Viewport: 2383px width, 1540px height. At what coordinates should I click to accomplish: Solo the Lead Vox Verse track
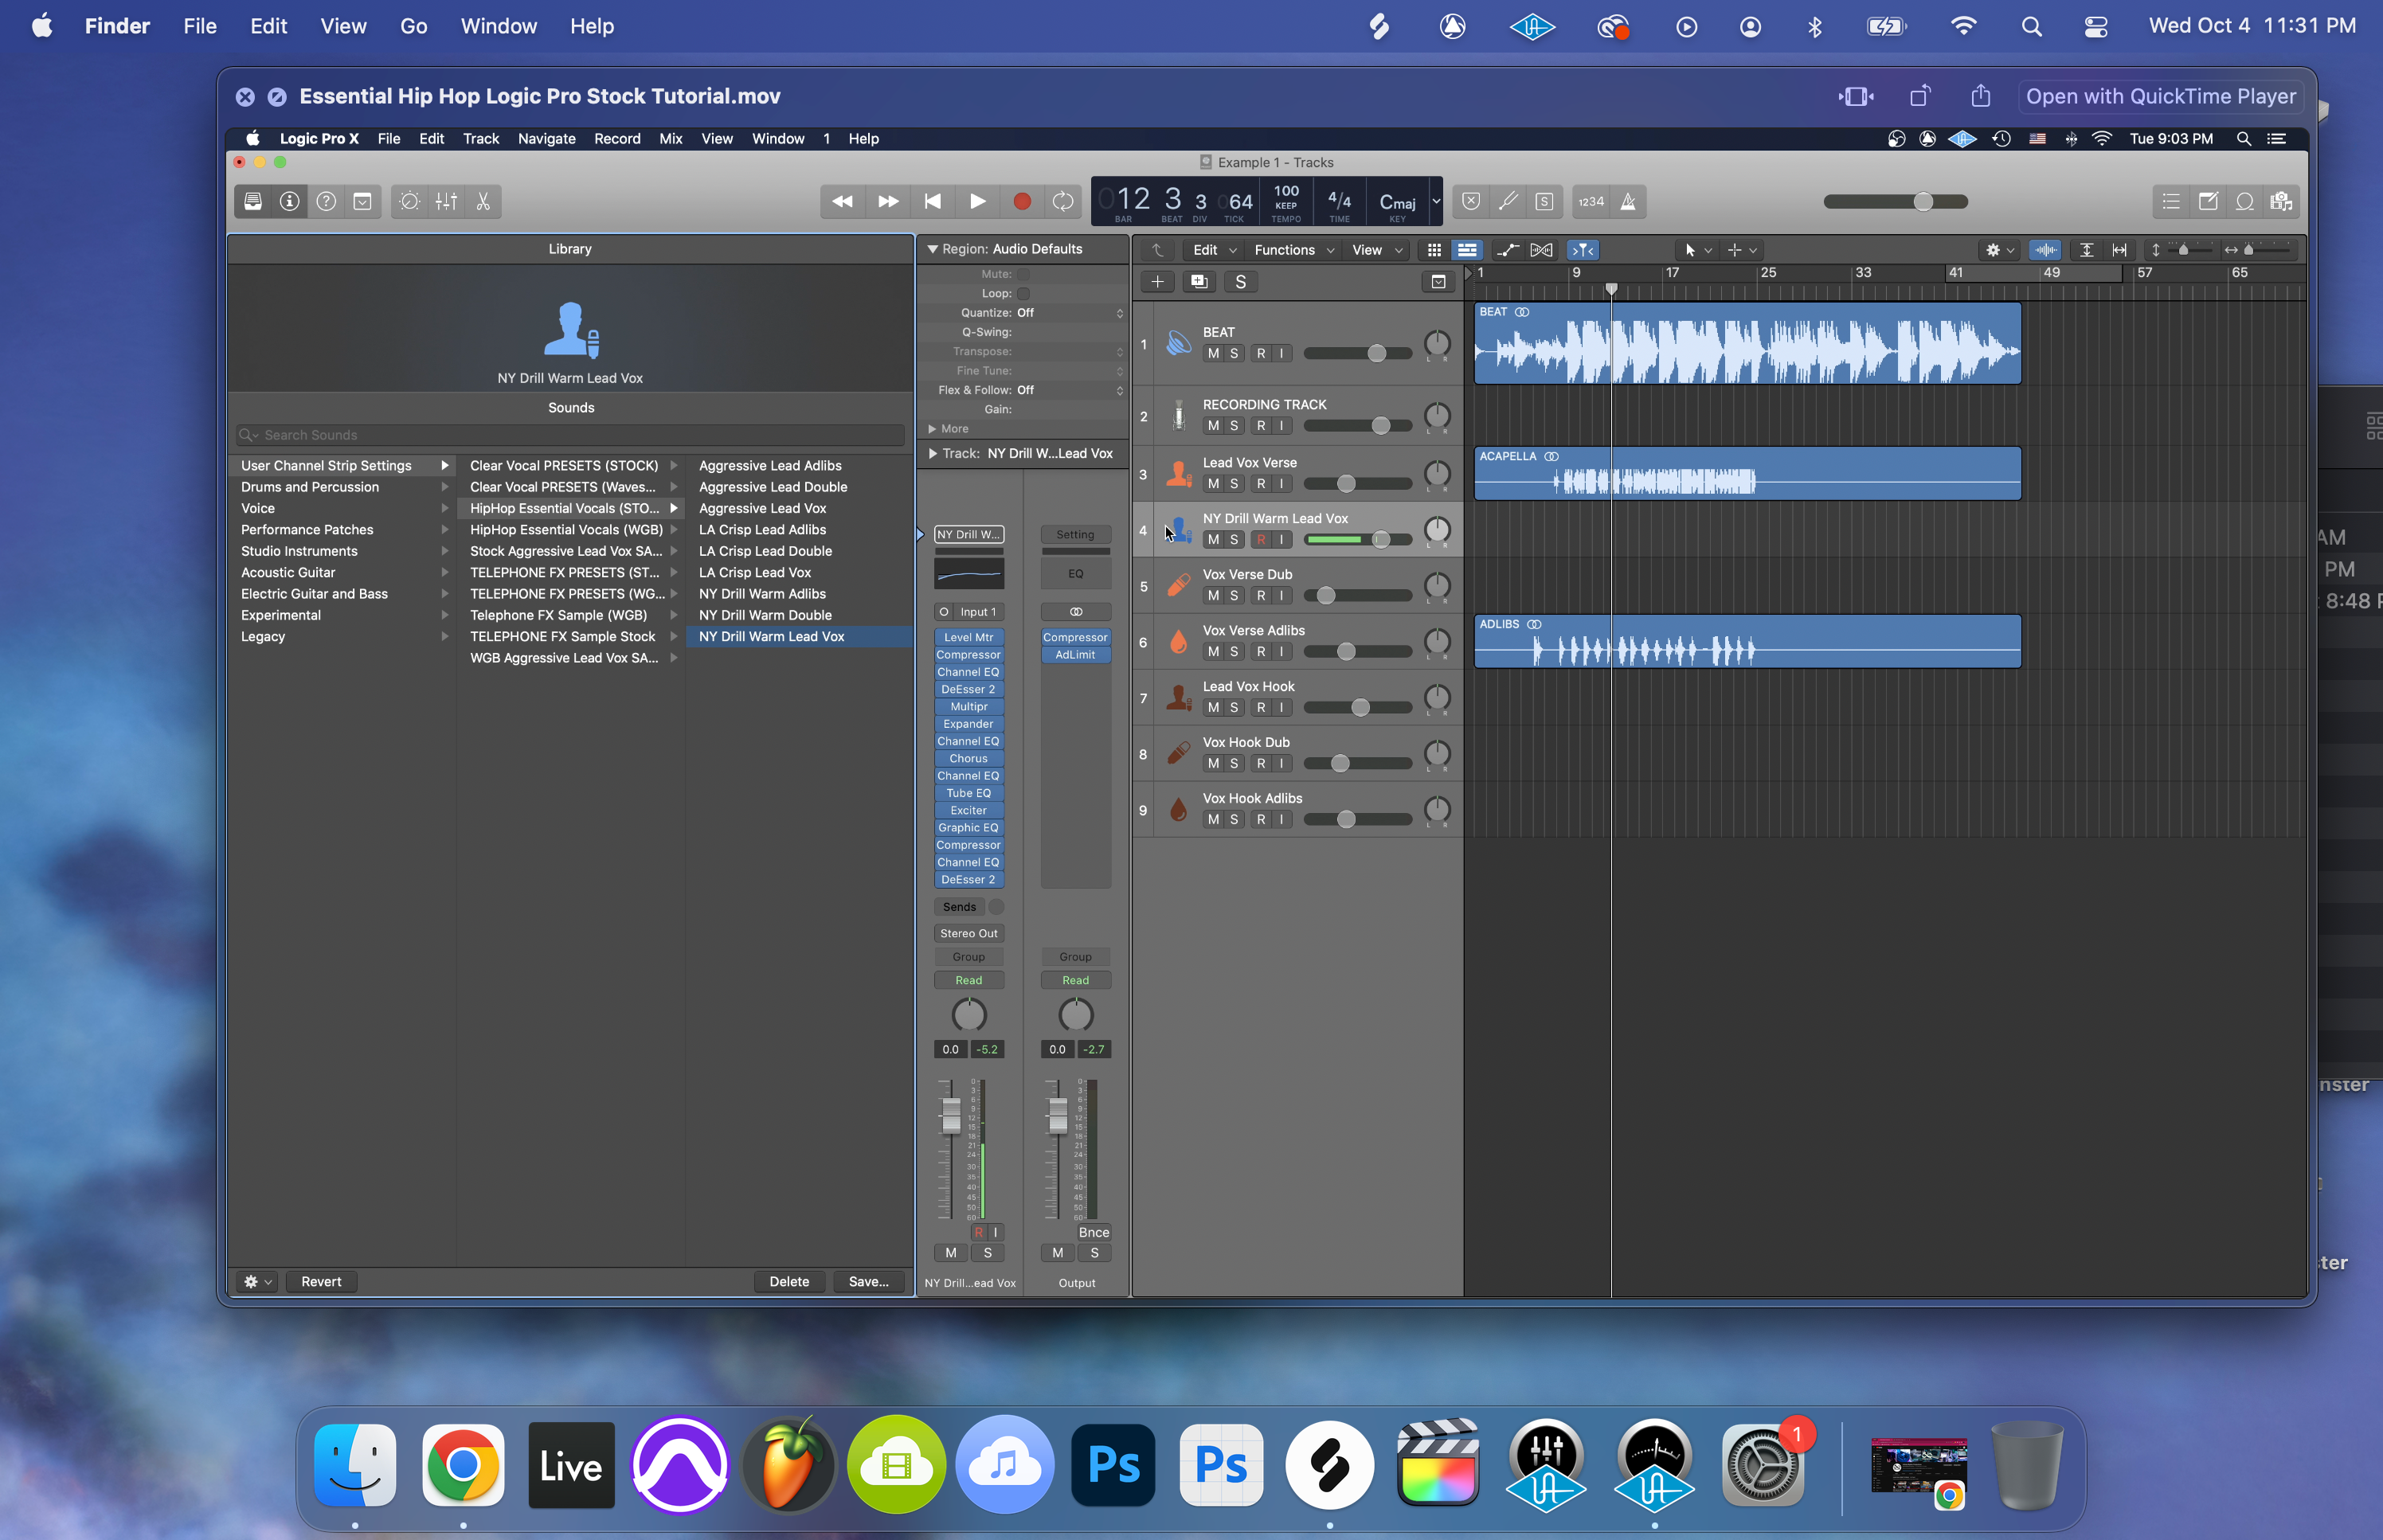coord(1234,484)
